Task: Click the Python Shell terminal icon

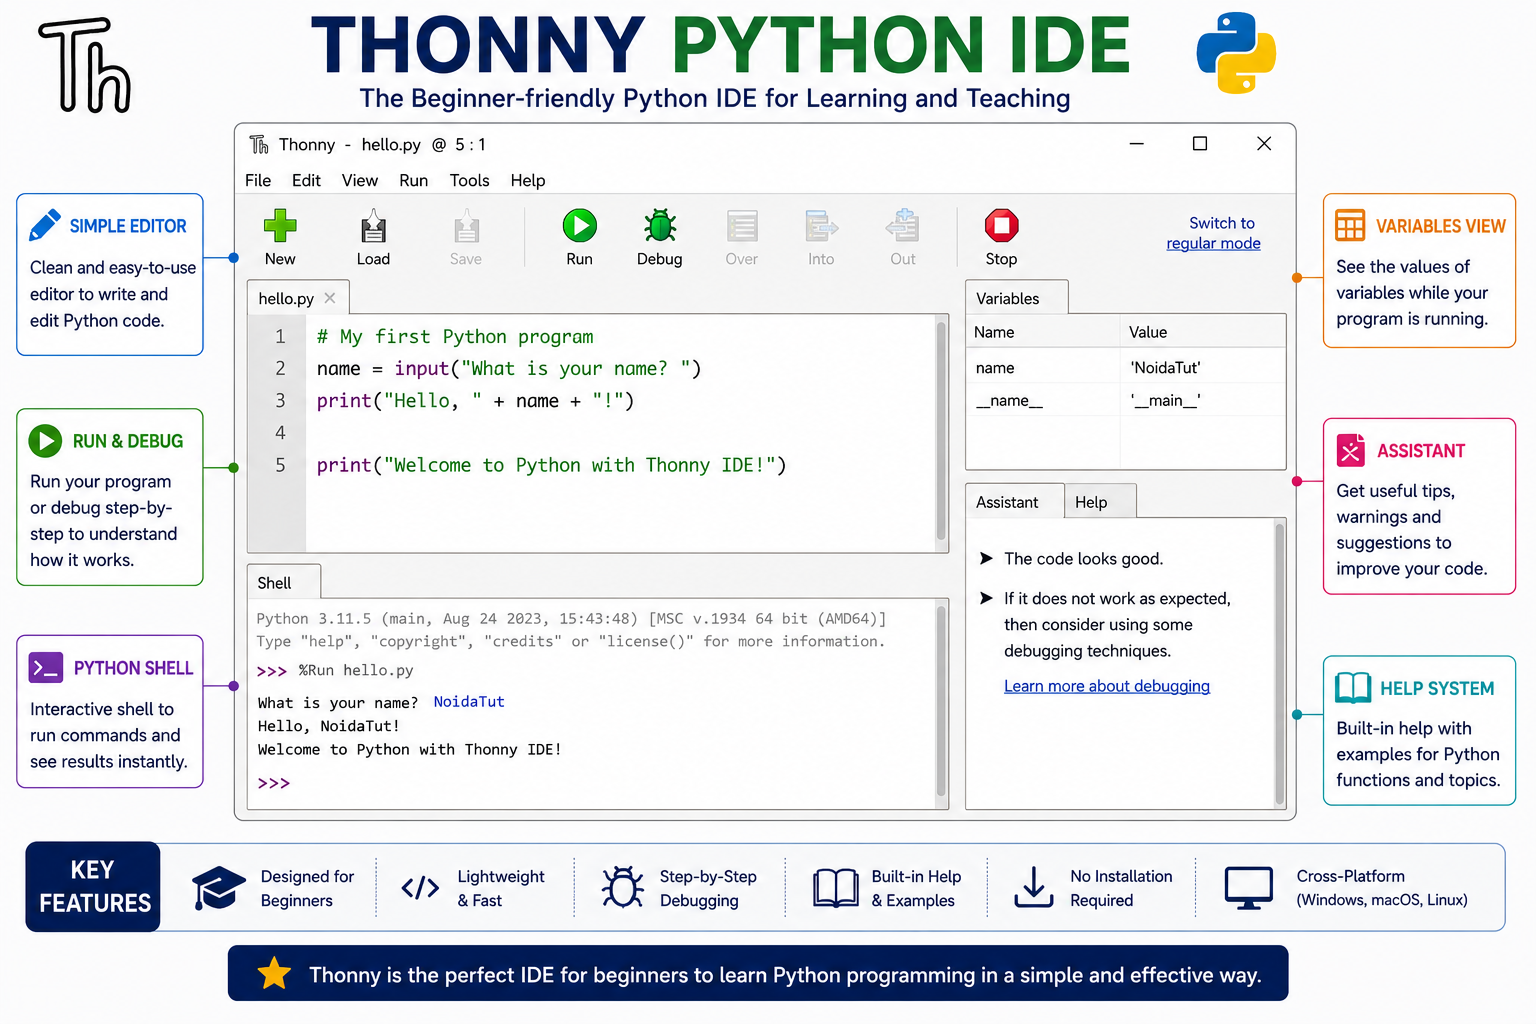Action: tap(46, 667)
